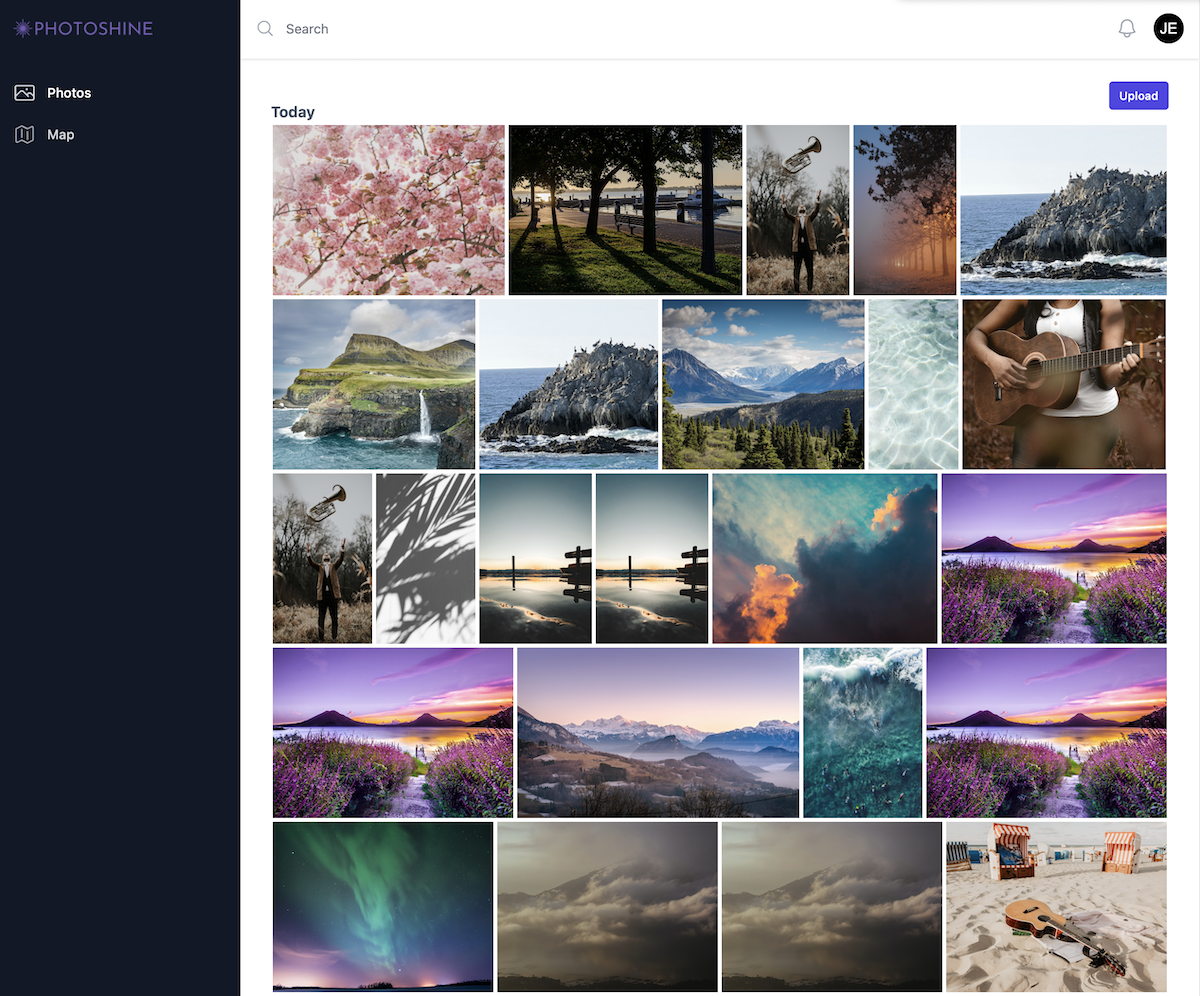Open cloudy mountain photo beside aurora photo
The height and width of the screenshot is (996, 1200).
(x=608, y=907)
